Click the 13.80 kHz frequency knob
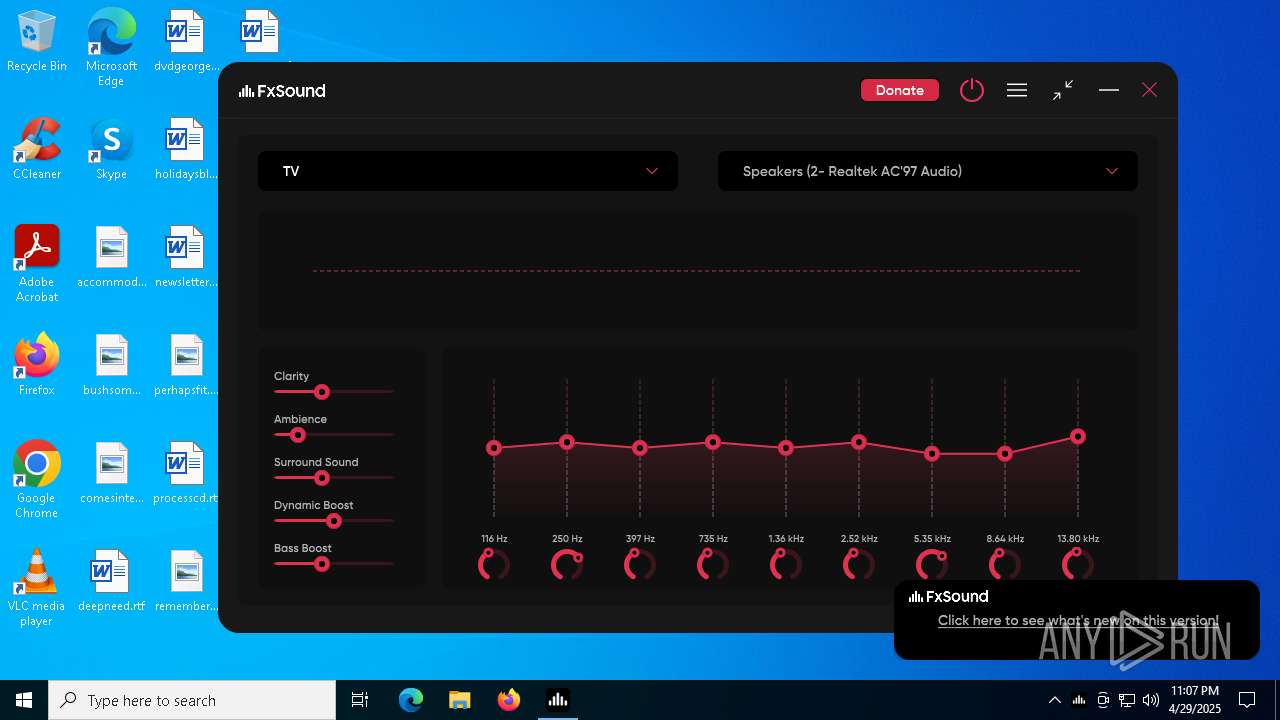Image resolution: width=1280 pixels, height=720 pixels. [1078, 565]
